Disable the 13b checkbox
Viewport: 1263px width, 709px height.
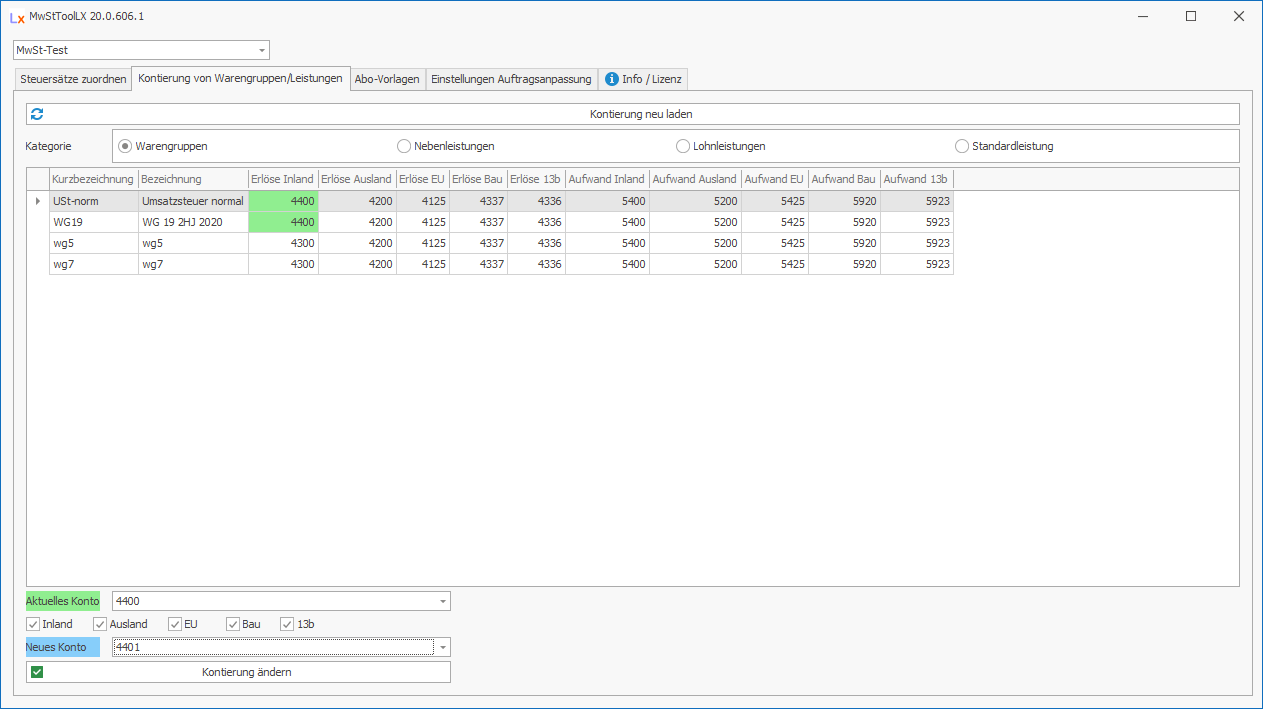[x=287, y=624]
